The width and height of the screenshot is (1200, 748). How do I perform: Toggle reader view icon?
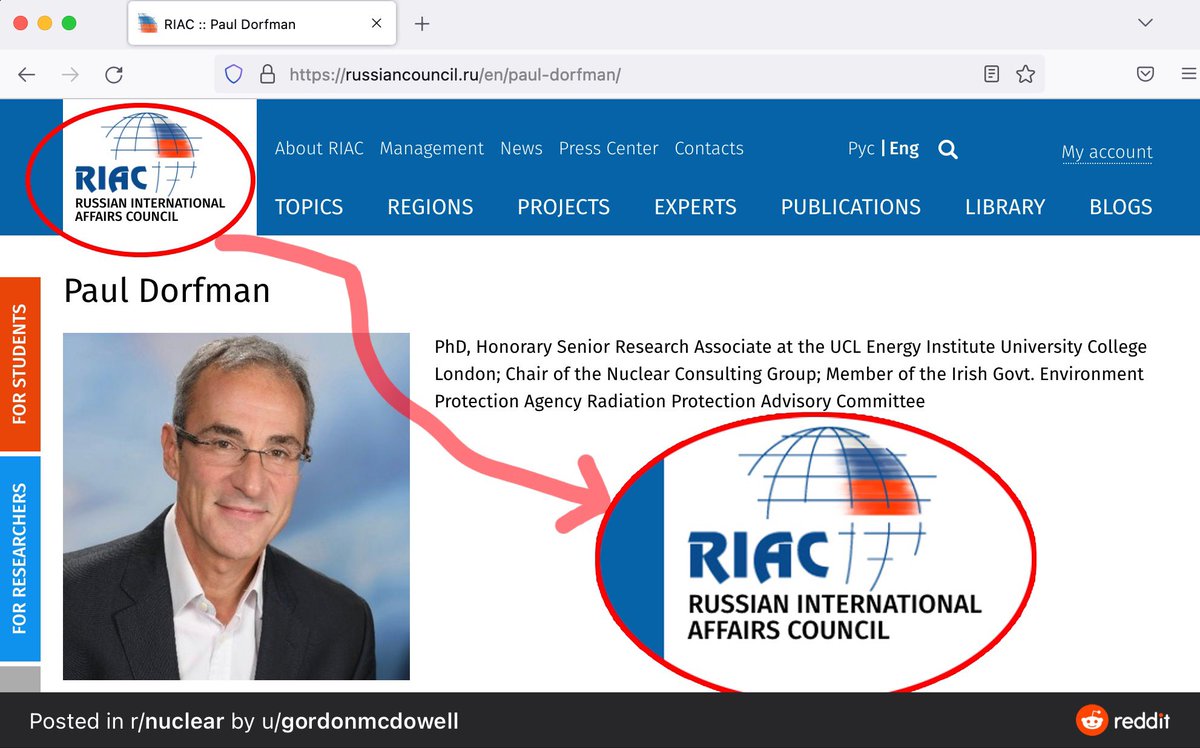point(991,74)
